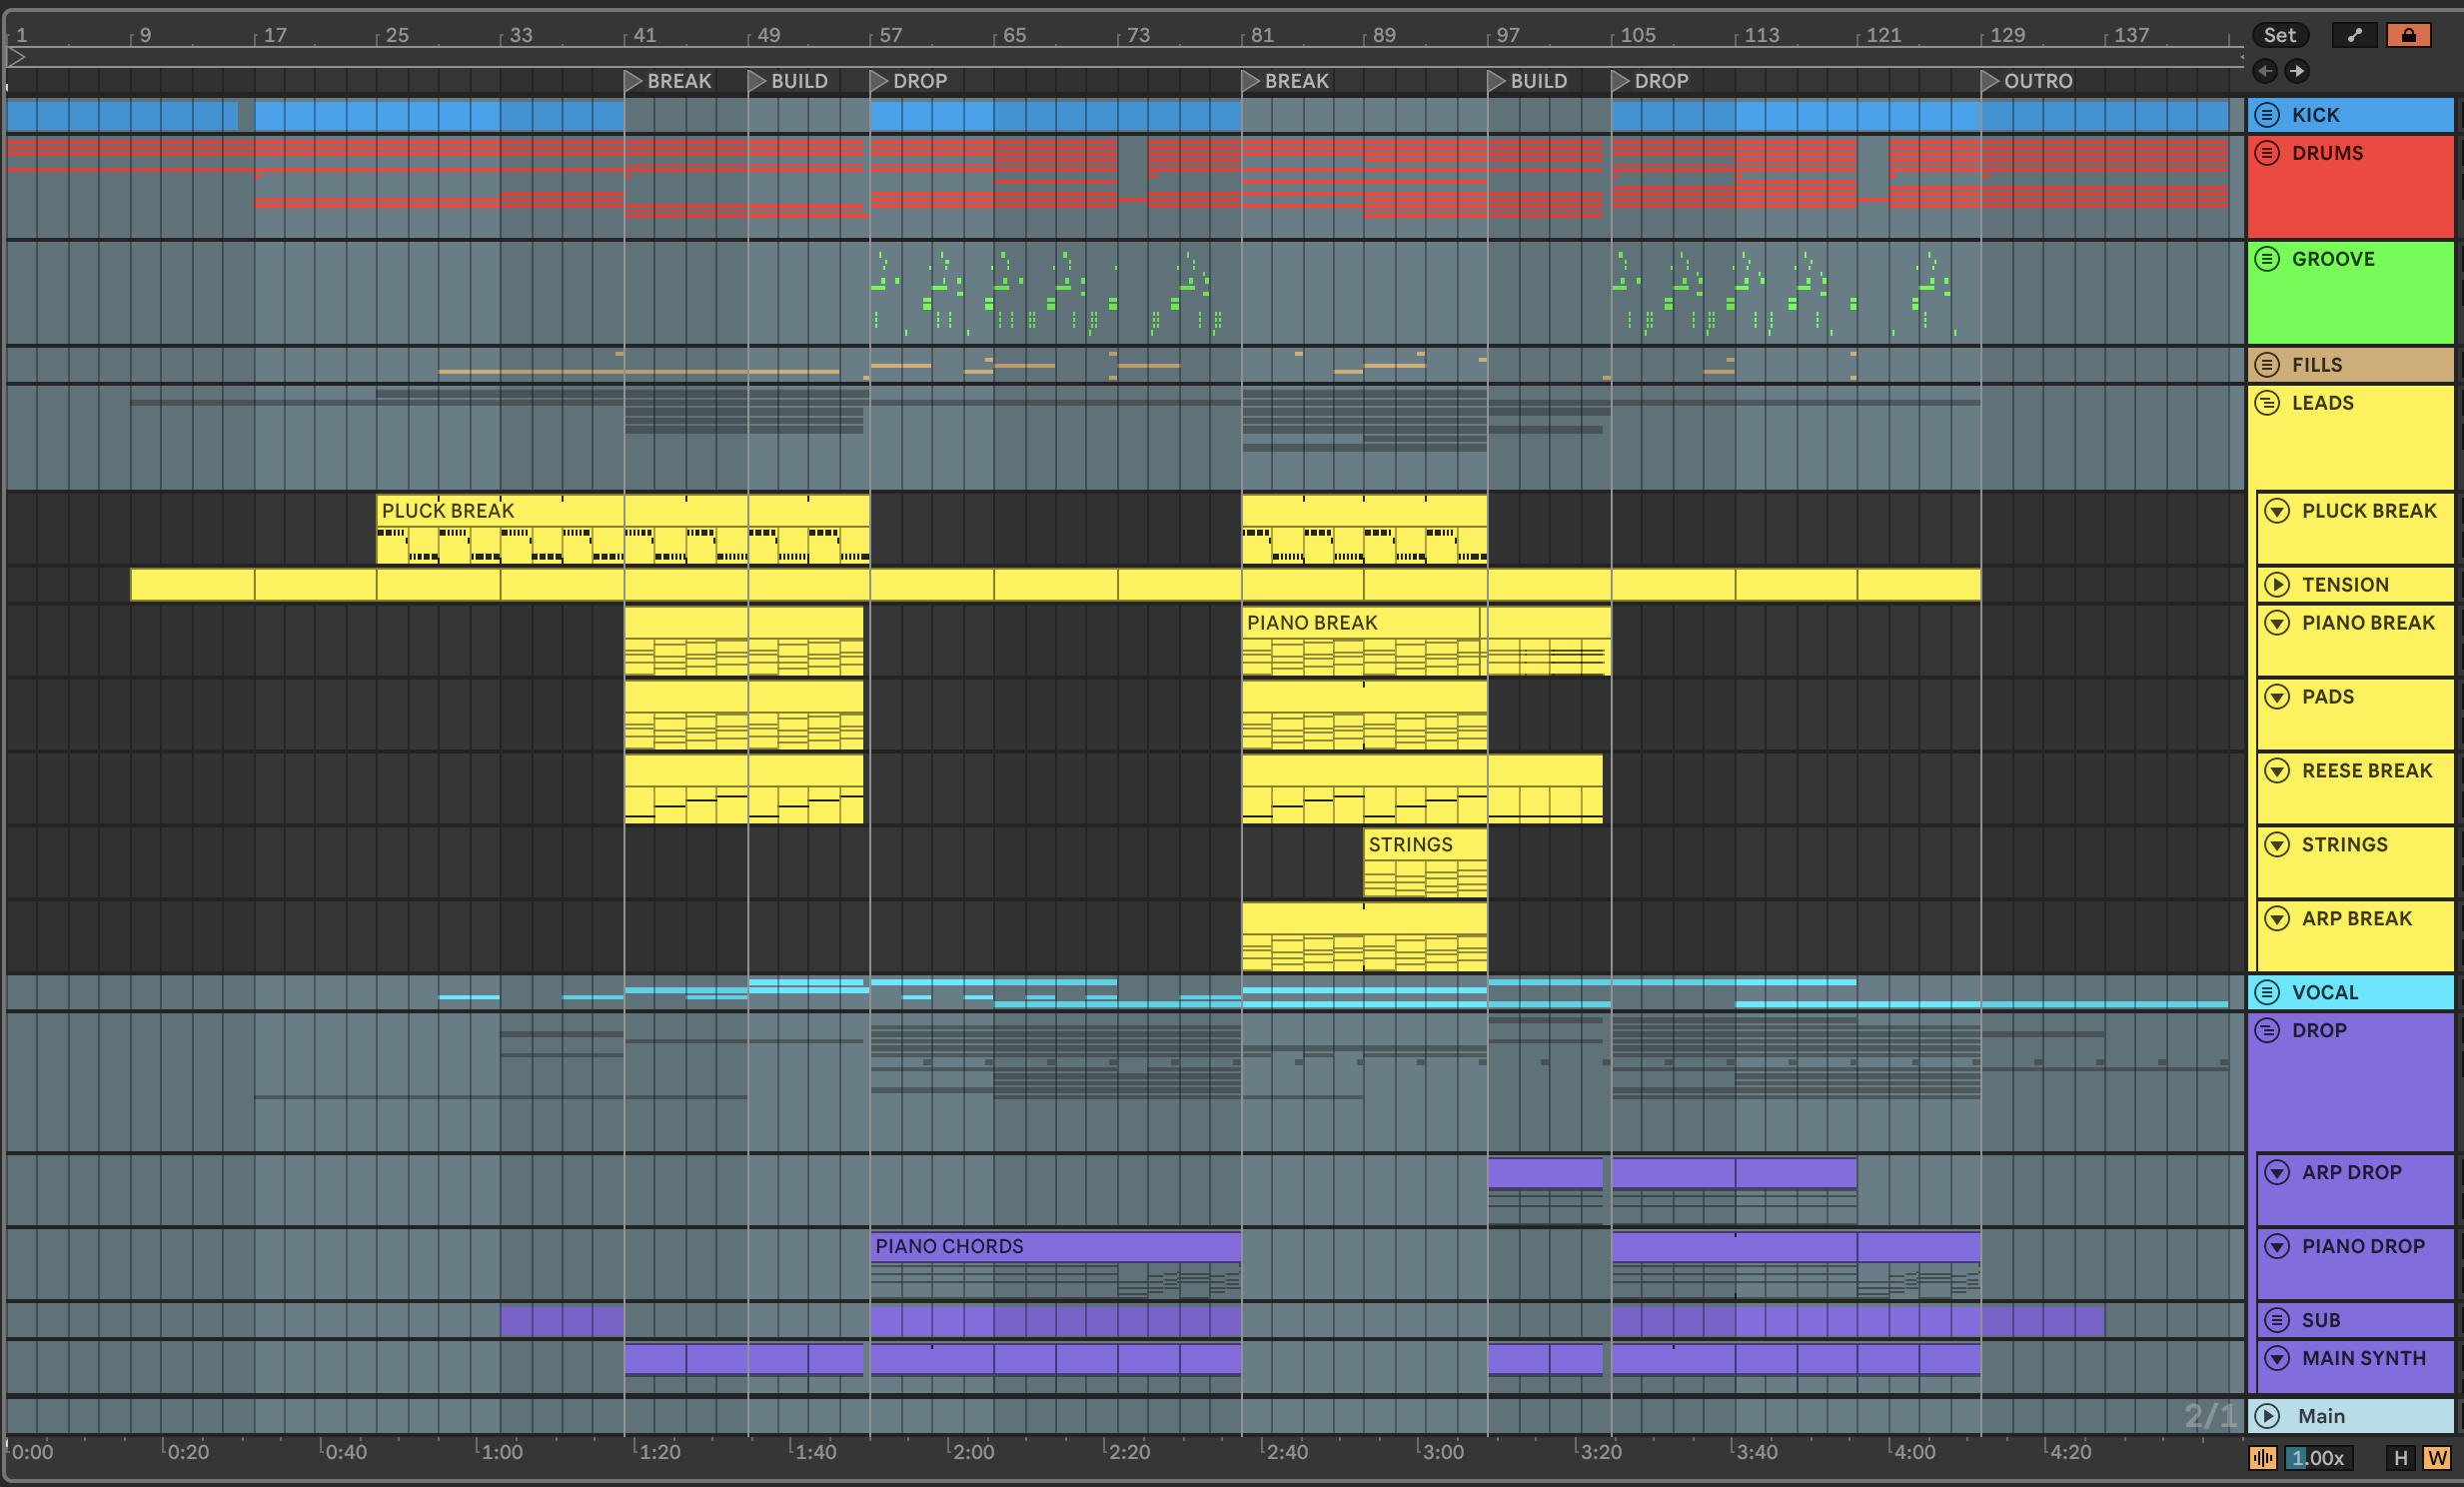Click the VOCAL group track icon
The width and height of the screenshot is (2464, 1487).
coord(2267,992)
